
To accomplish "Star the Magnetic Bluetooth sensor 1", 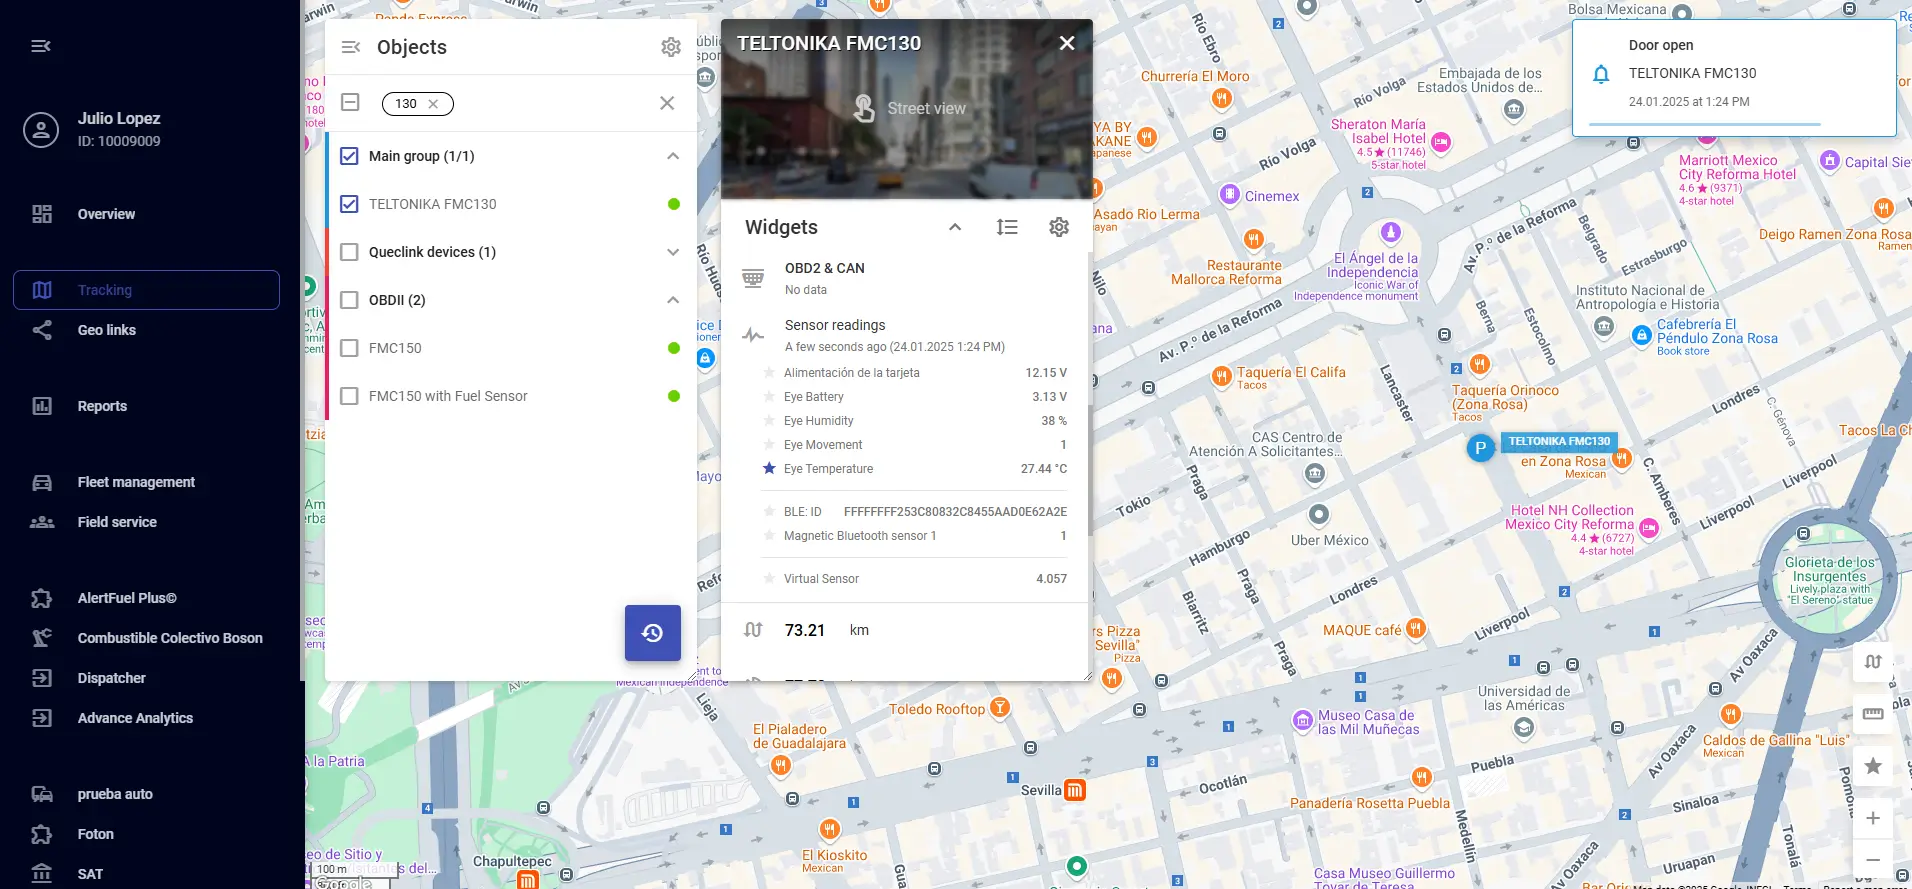I will [769, 535].
